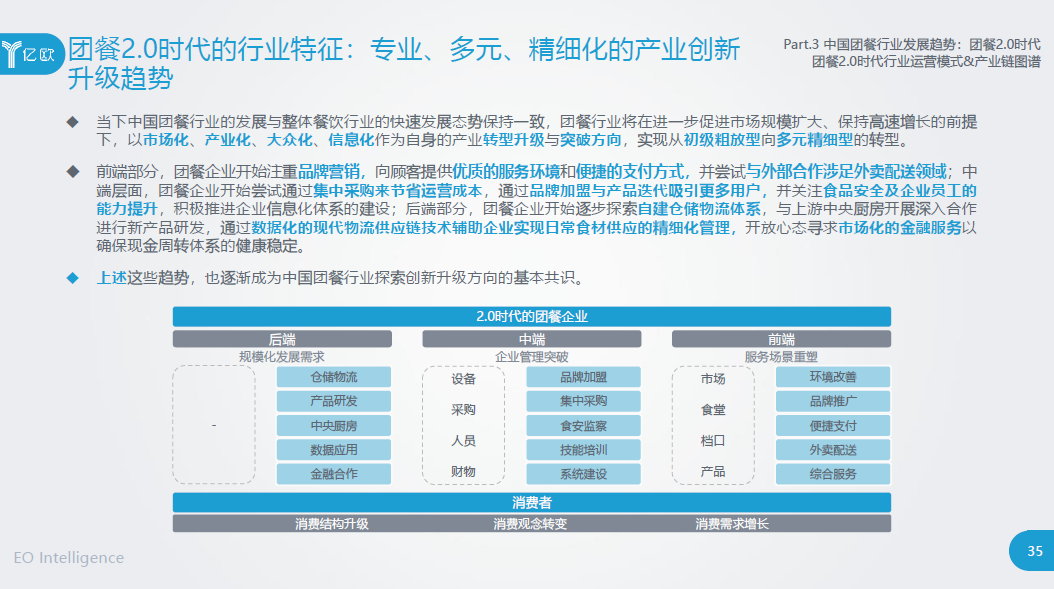Click the 系统建设 box
Screen dimensions: 1054x589
(583, 474)
